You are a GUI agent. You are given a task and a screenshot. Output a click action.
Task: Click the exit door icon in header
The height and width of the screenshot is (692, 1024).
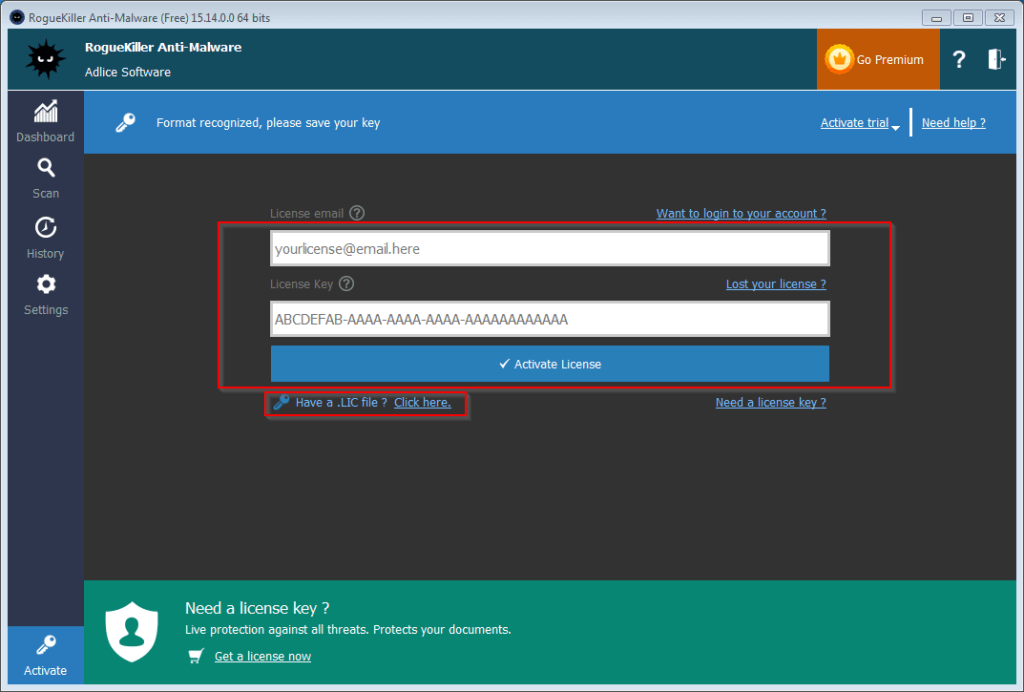pos(996,60)
